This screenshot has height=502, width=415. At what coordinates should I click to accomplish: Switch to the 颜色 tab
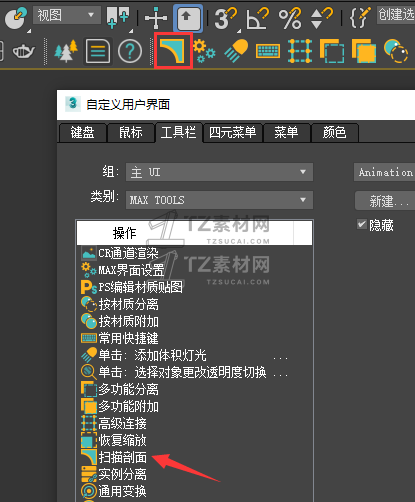coord(334,133)
